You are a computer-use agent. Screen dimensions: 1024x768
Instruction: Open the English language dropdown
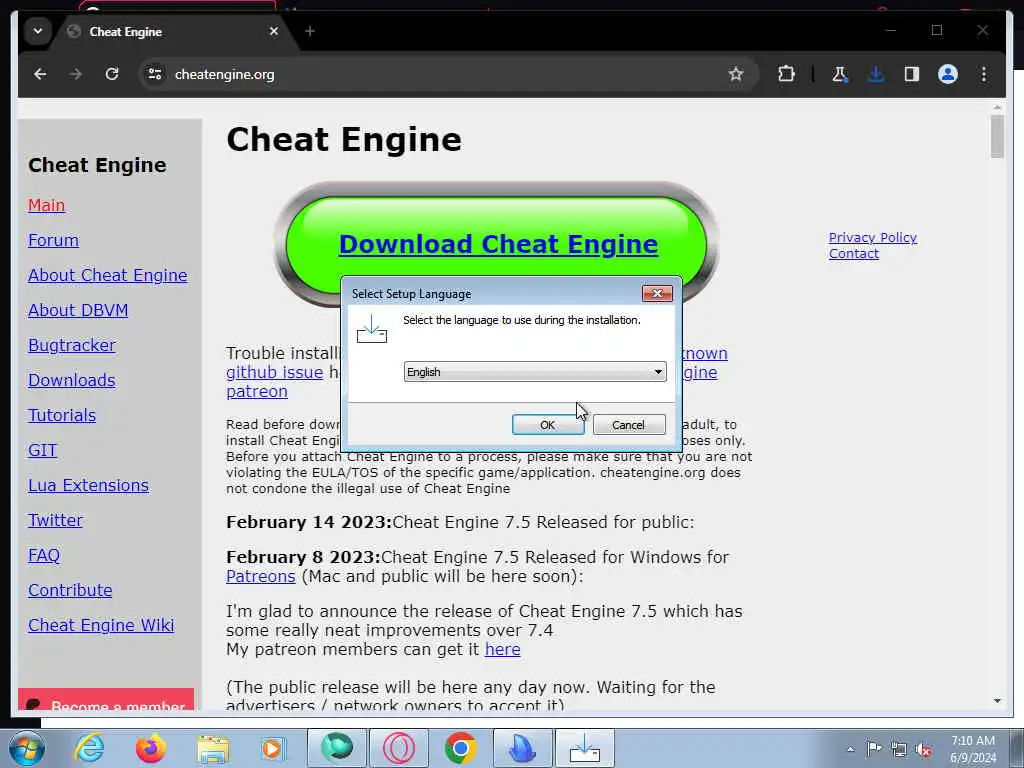[x=535, y=372]
